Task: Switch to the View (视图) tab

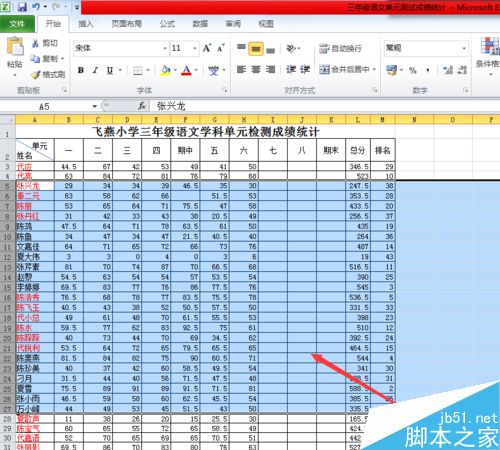Action: tap(266, 24)
